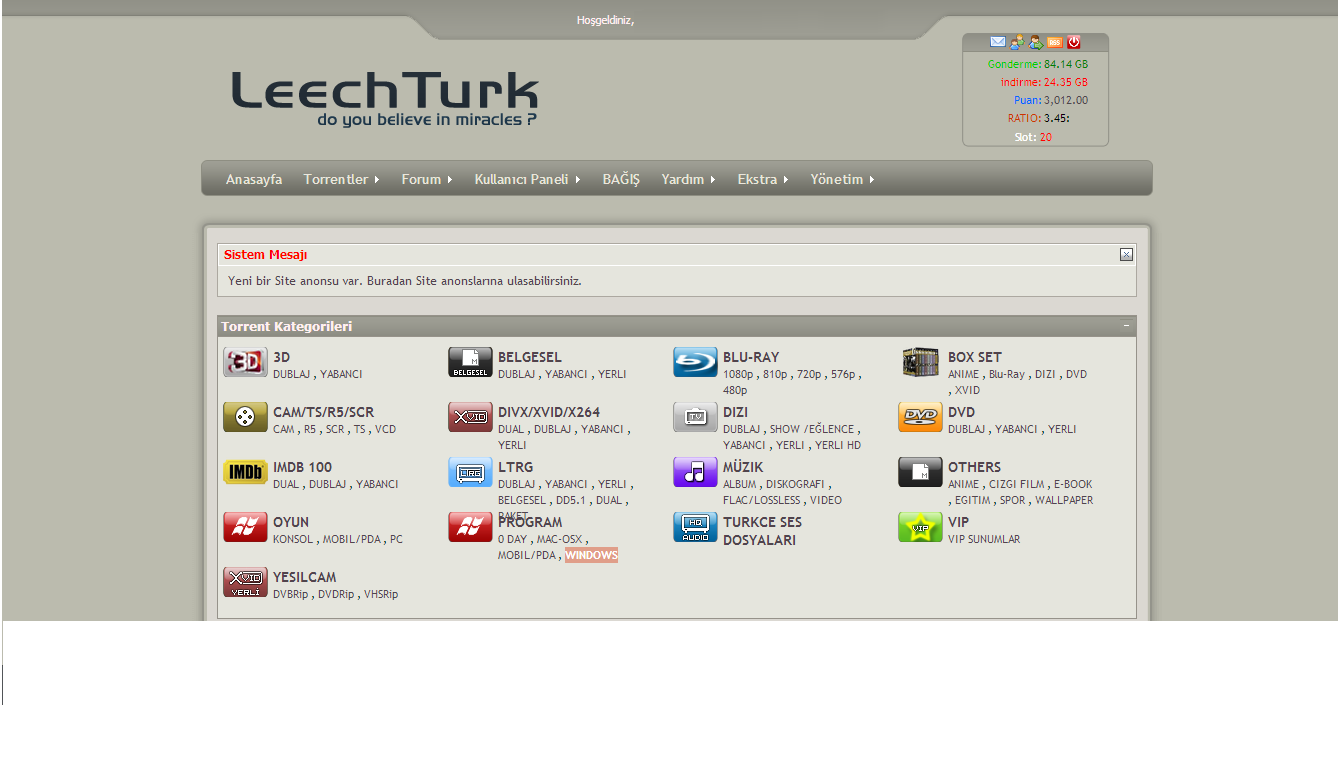The height and width of the screenshot is (768, 1338).
Task: Expand the Forum dropdown menu
Action: coord(427,180)
